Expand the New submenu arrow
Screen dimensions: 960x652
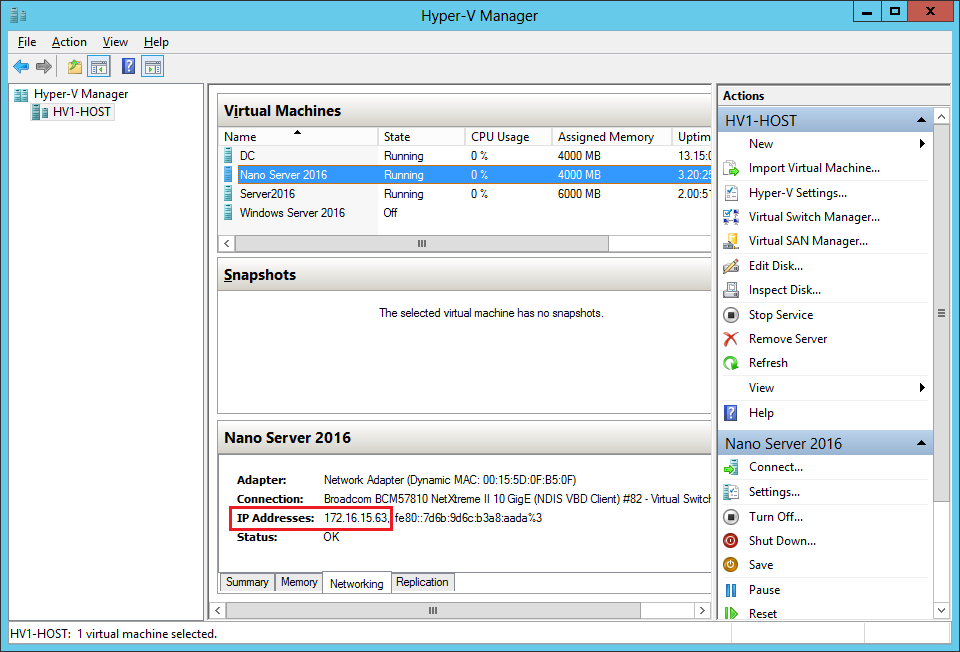[922, 144]
